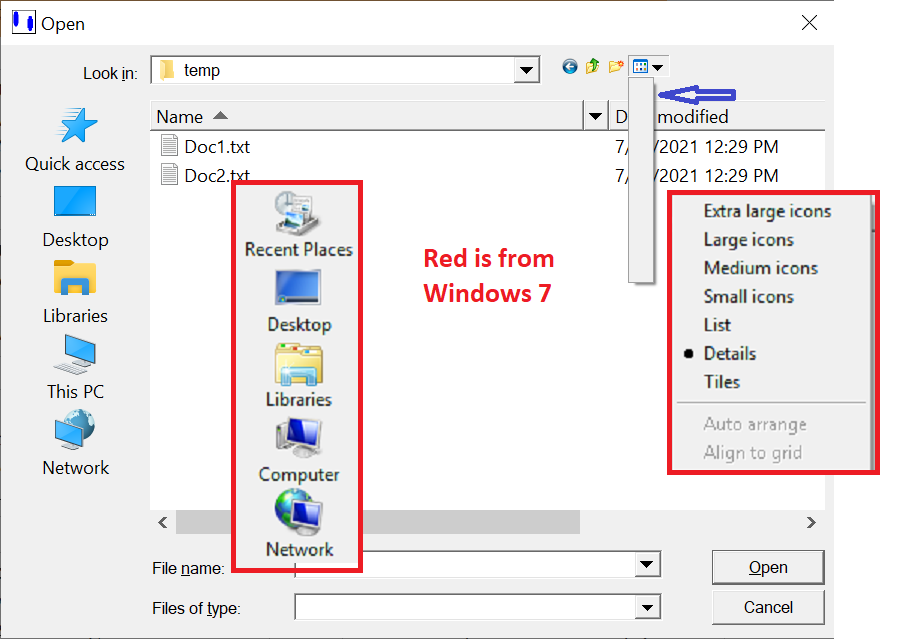Sort by Date modified column header

pos(717,117)
